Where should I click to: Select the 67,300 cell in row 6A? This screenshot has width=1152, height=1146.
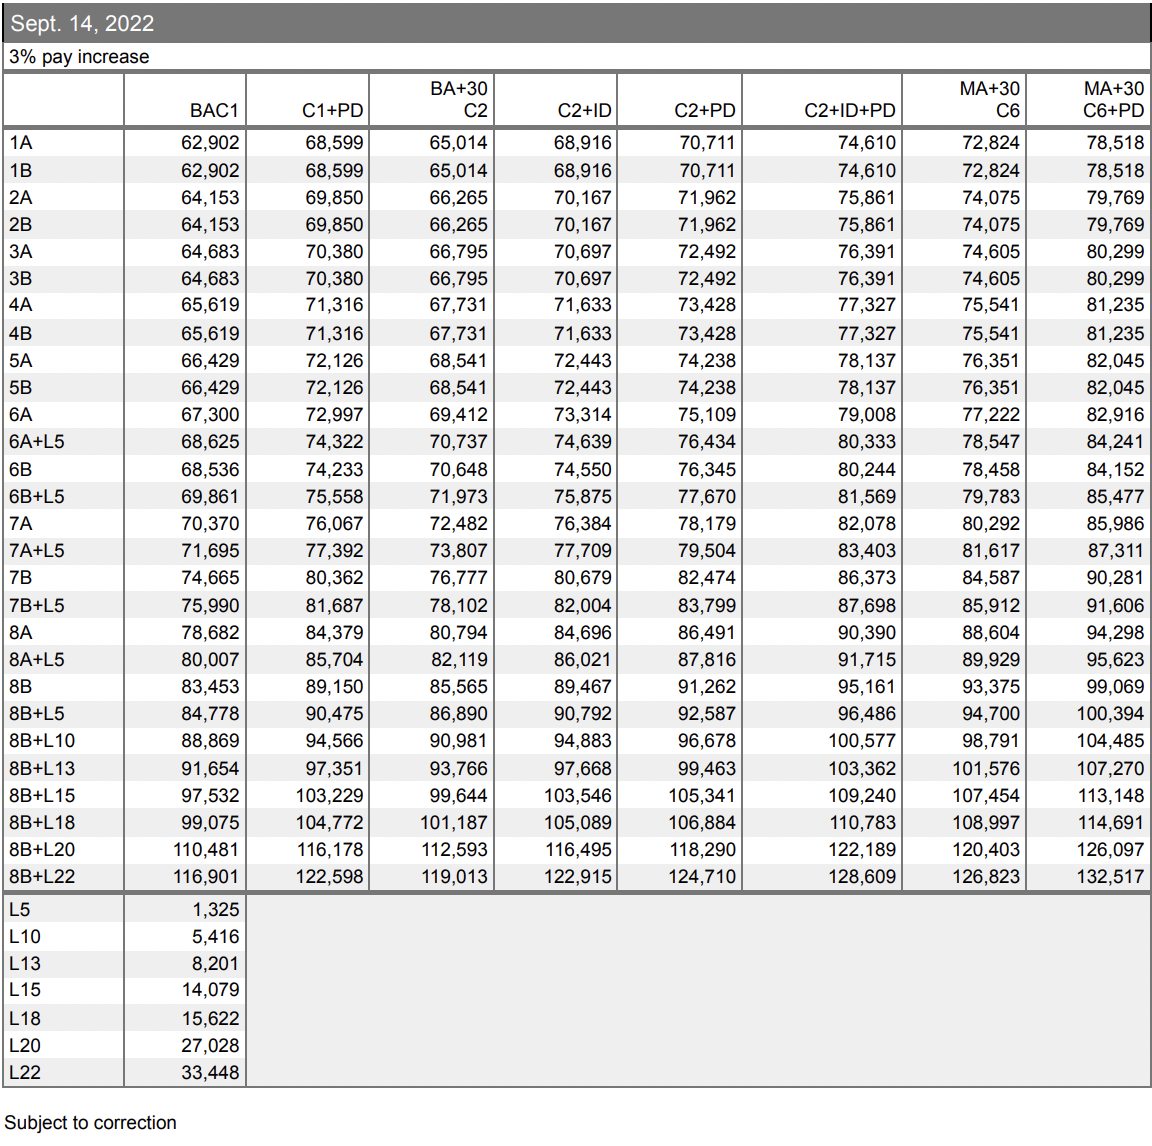pyautogui.click(x=210, y=415)
